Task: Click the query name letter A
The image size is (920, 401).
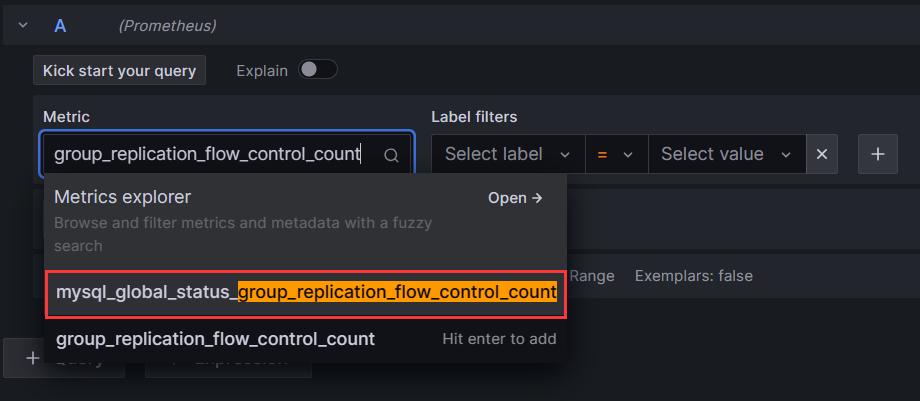Action: (60, 25)
